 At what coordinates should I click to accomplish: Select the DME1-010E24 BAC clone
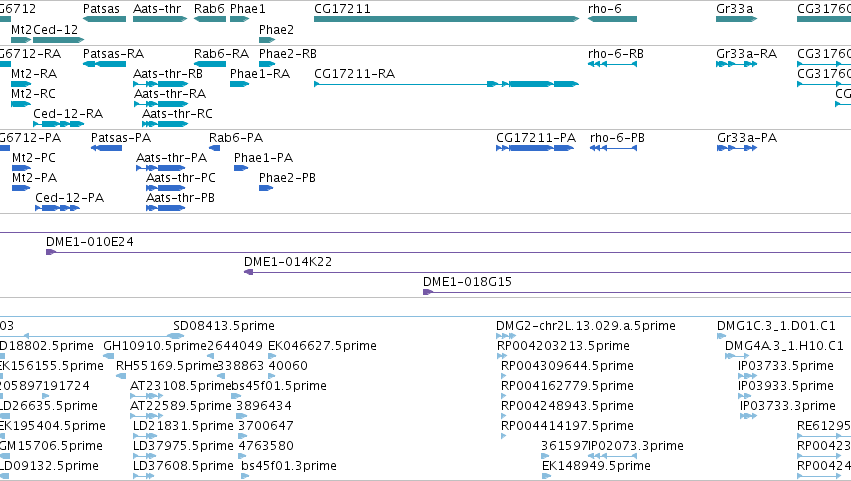[x=448, y=252]
